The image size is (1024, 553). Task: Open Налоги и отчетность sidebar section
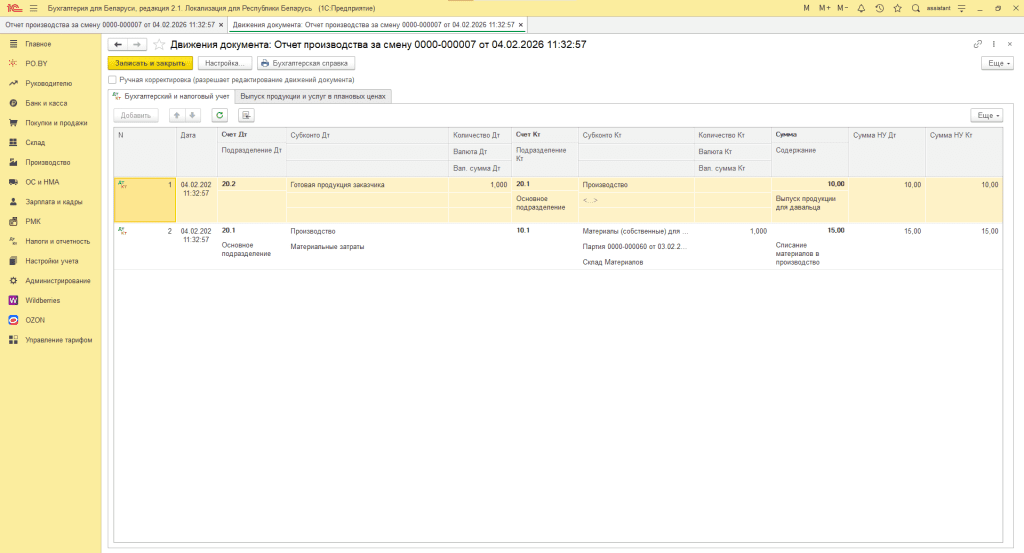pos(57,241)
